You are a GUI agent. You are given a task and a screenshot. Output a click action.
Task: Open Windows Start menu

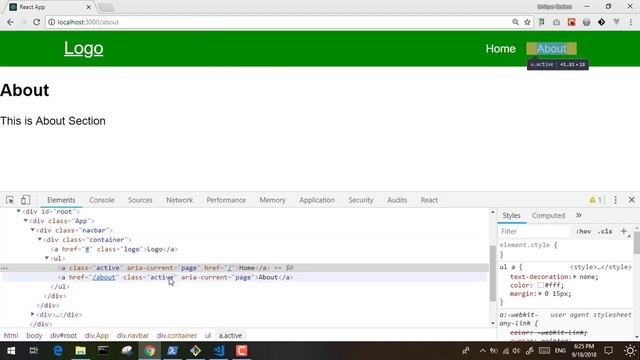tap(11, 351)
